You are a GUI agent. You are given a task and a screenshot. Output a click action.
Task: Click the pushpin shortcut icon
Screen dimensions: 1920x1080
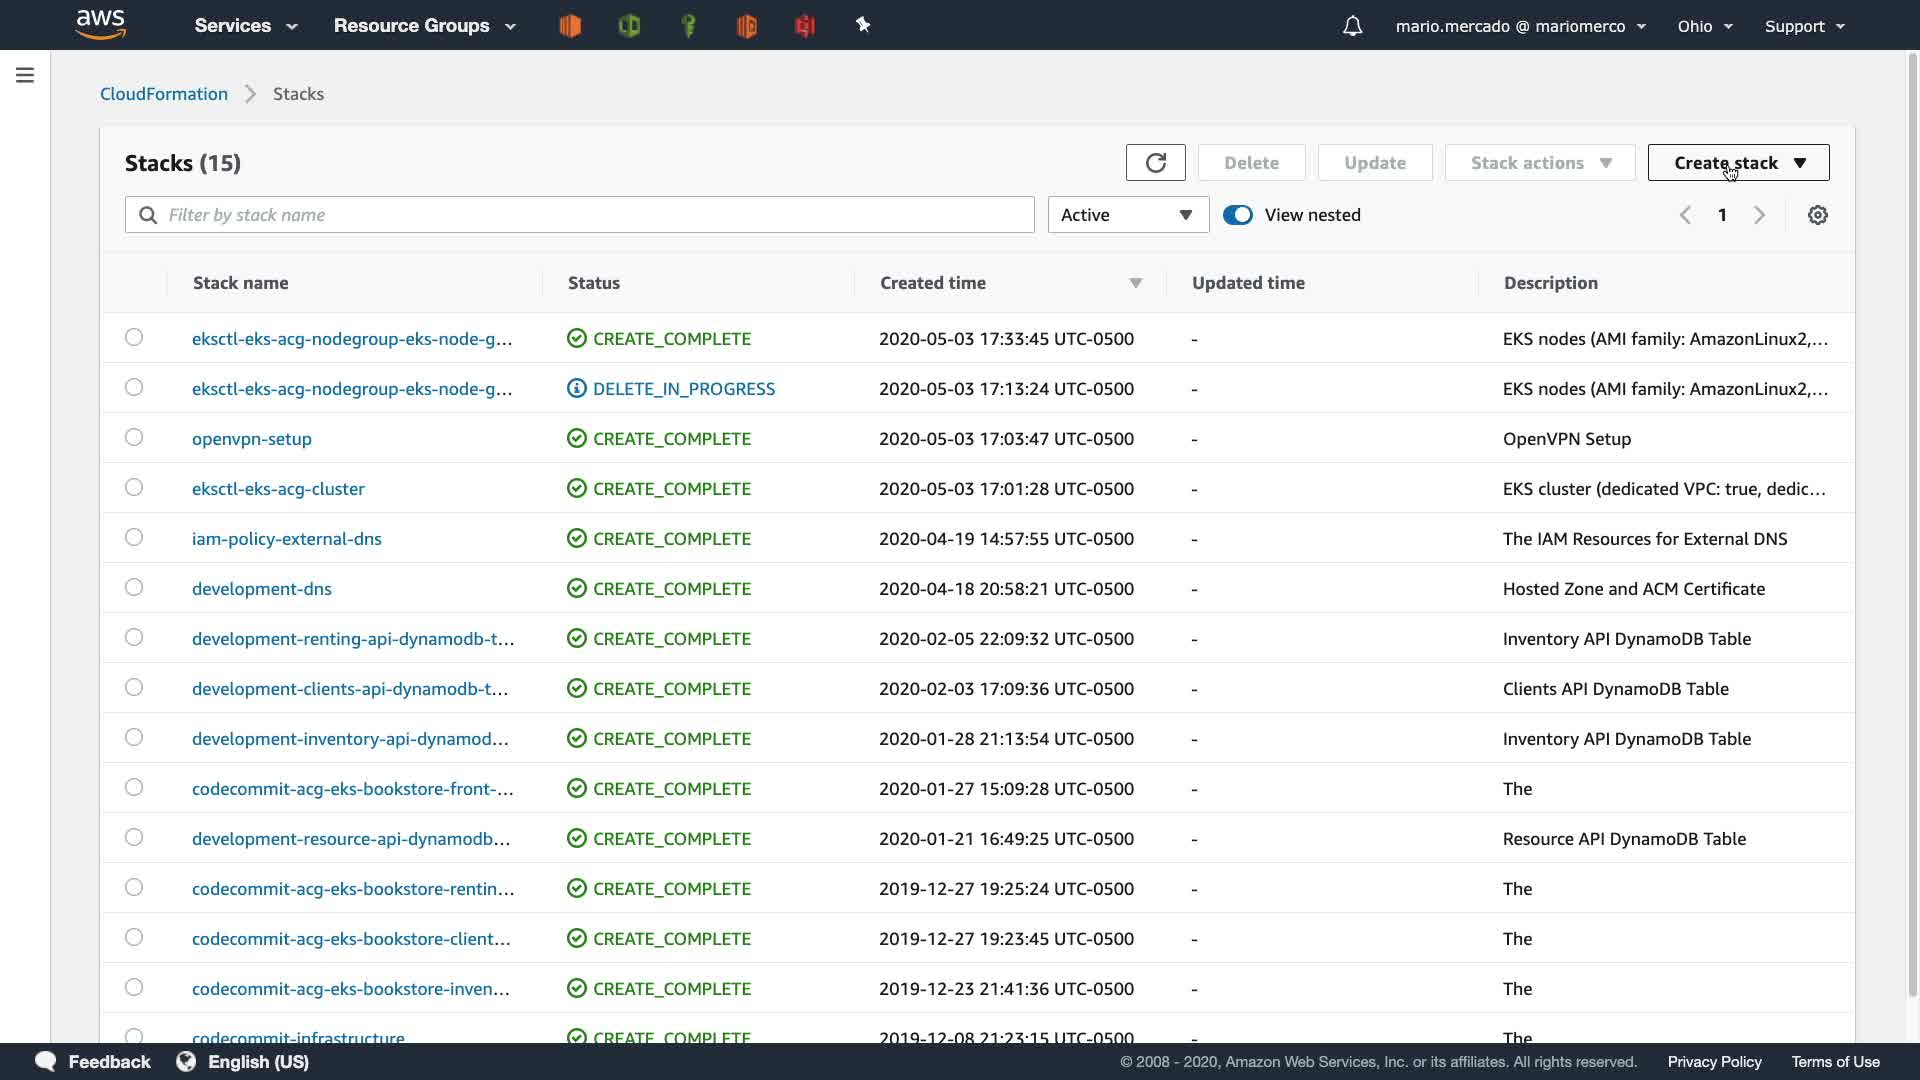[863, 25]
